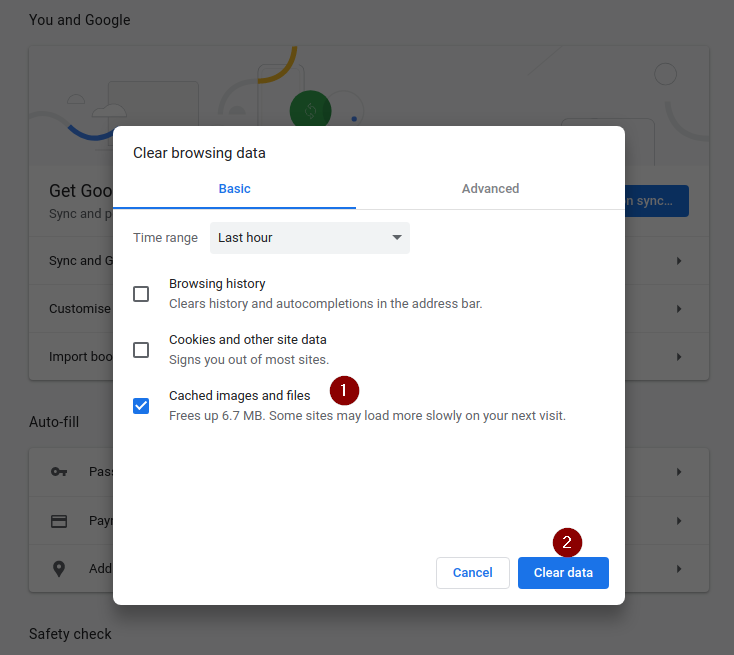Click the Clear data button
This screenshot has width=734, height=655.
pos(563,573)
